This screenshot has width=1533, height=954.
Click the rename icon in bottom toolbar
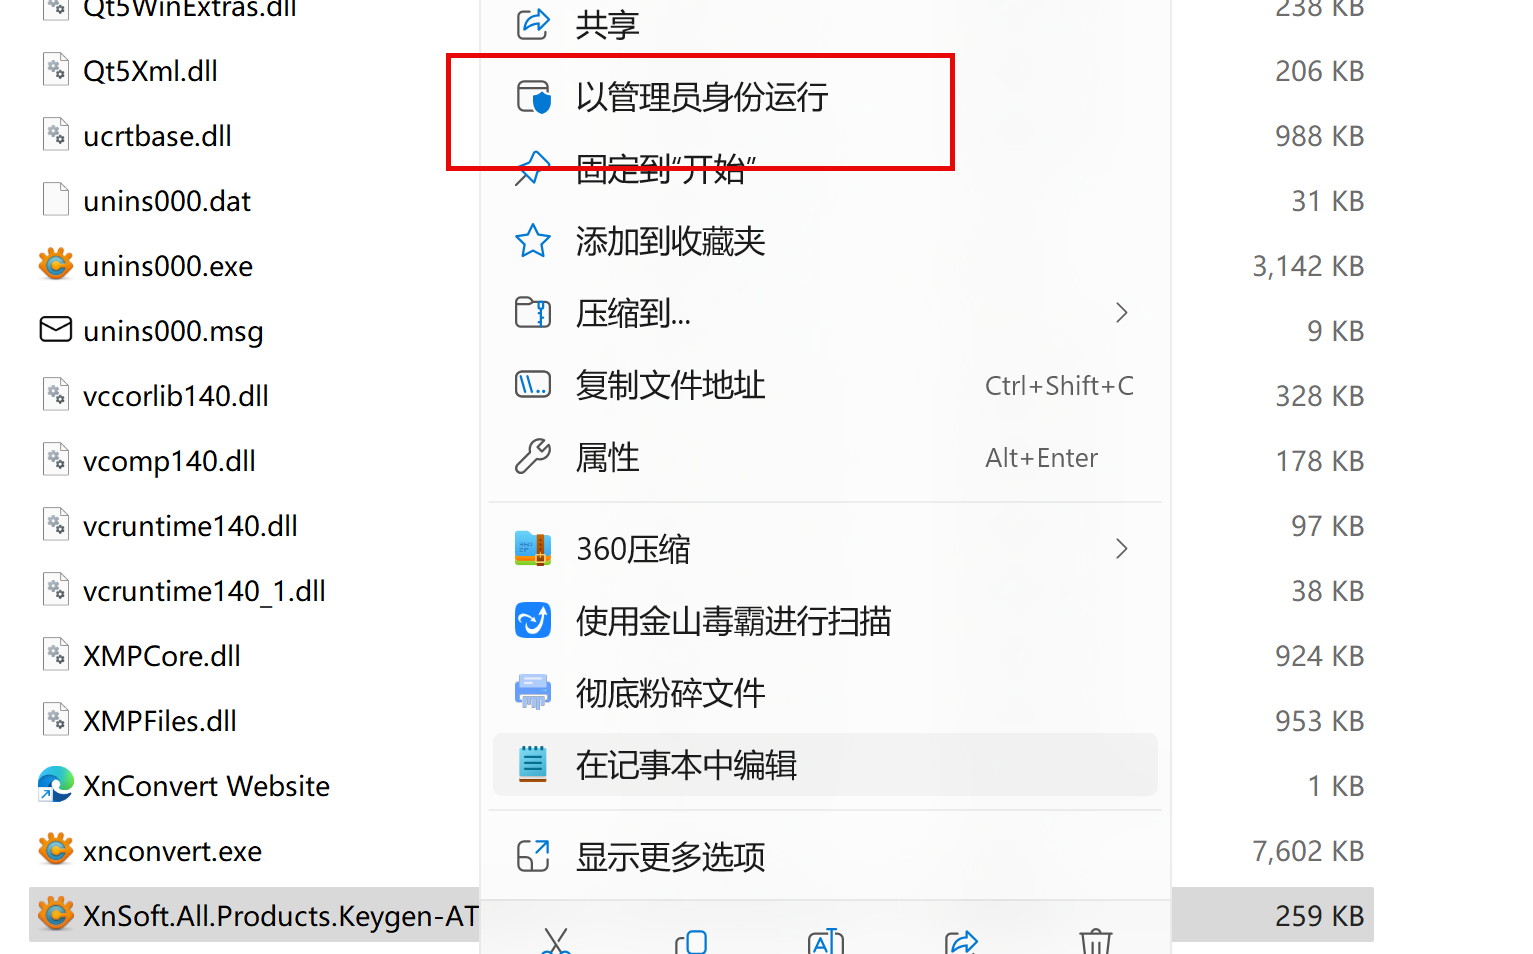click(826, 942)
